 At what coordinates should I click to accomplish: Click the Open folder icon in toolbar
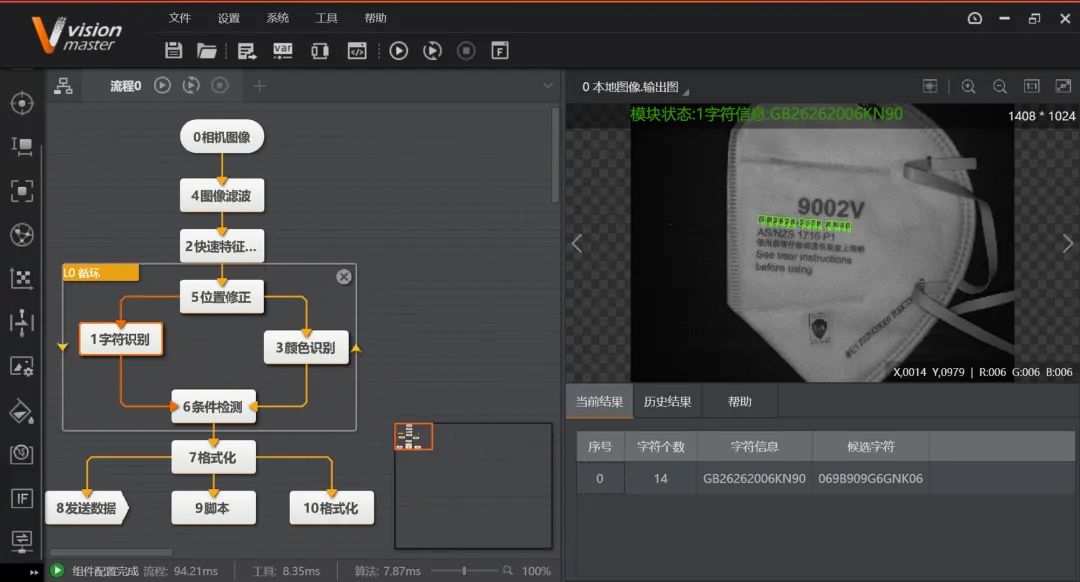[x=207, y=51]
